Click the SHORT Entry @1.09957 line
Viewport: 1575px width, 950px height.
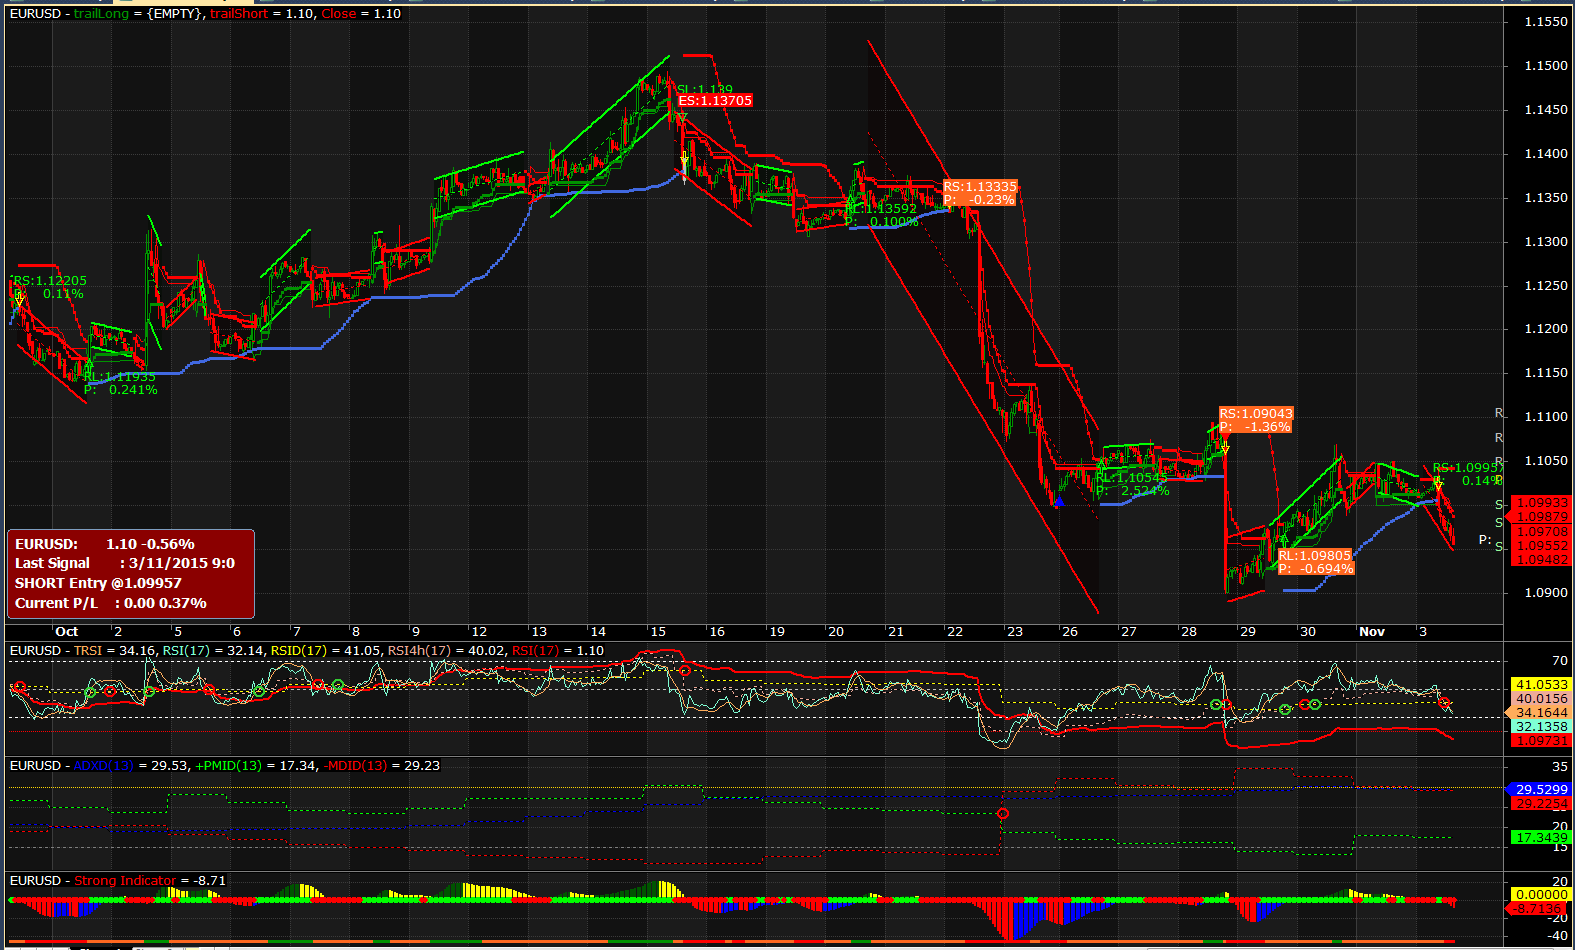pos(98,583)
